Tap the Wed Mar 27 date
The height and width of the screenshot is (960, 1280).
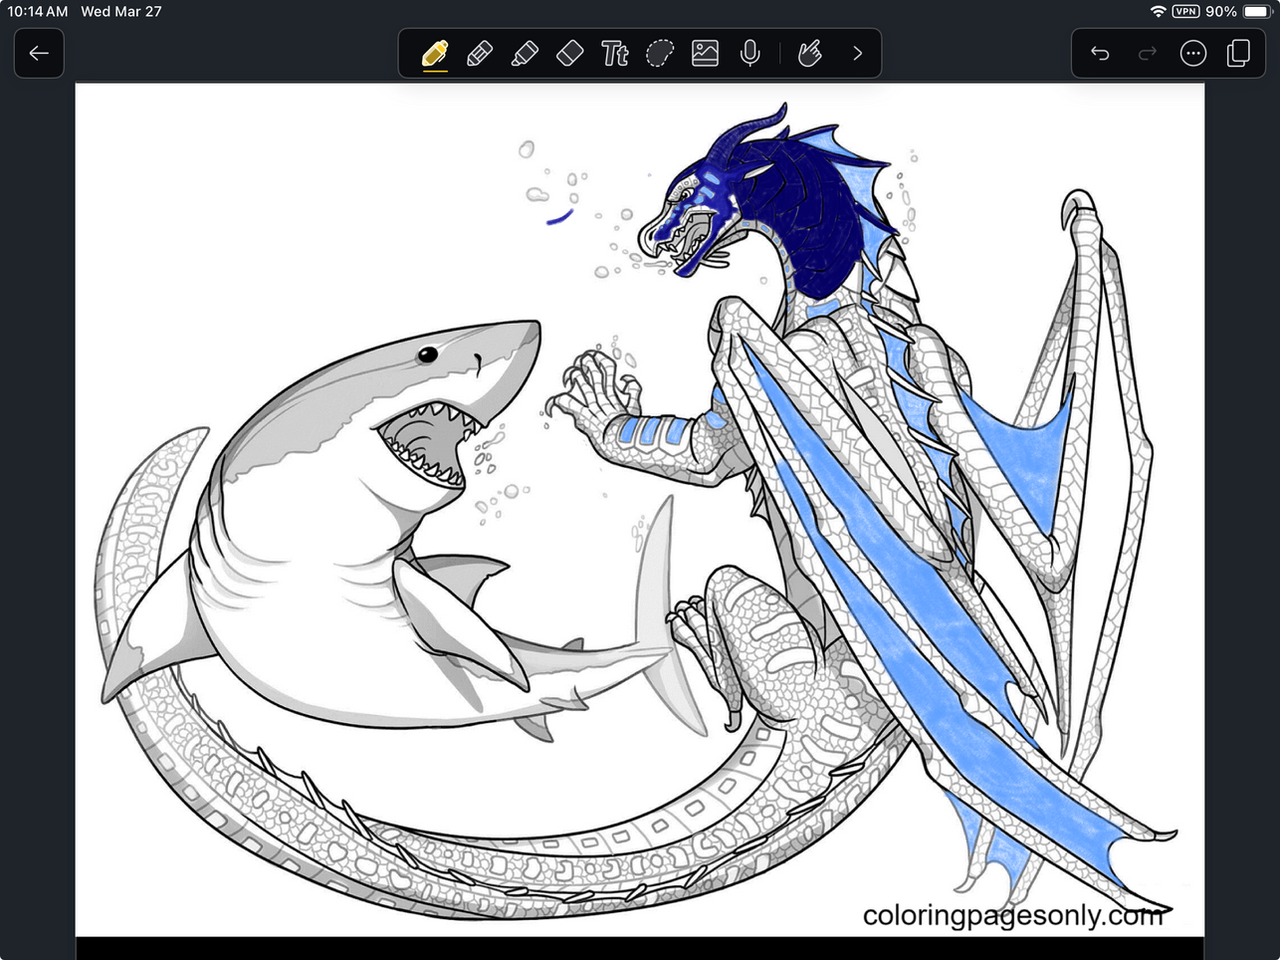(x=121, y=11)
